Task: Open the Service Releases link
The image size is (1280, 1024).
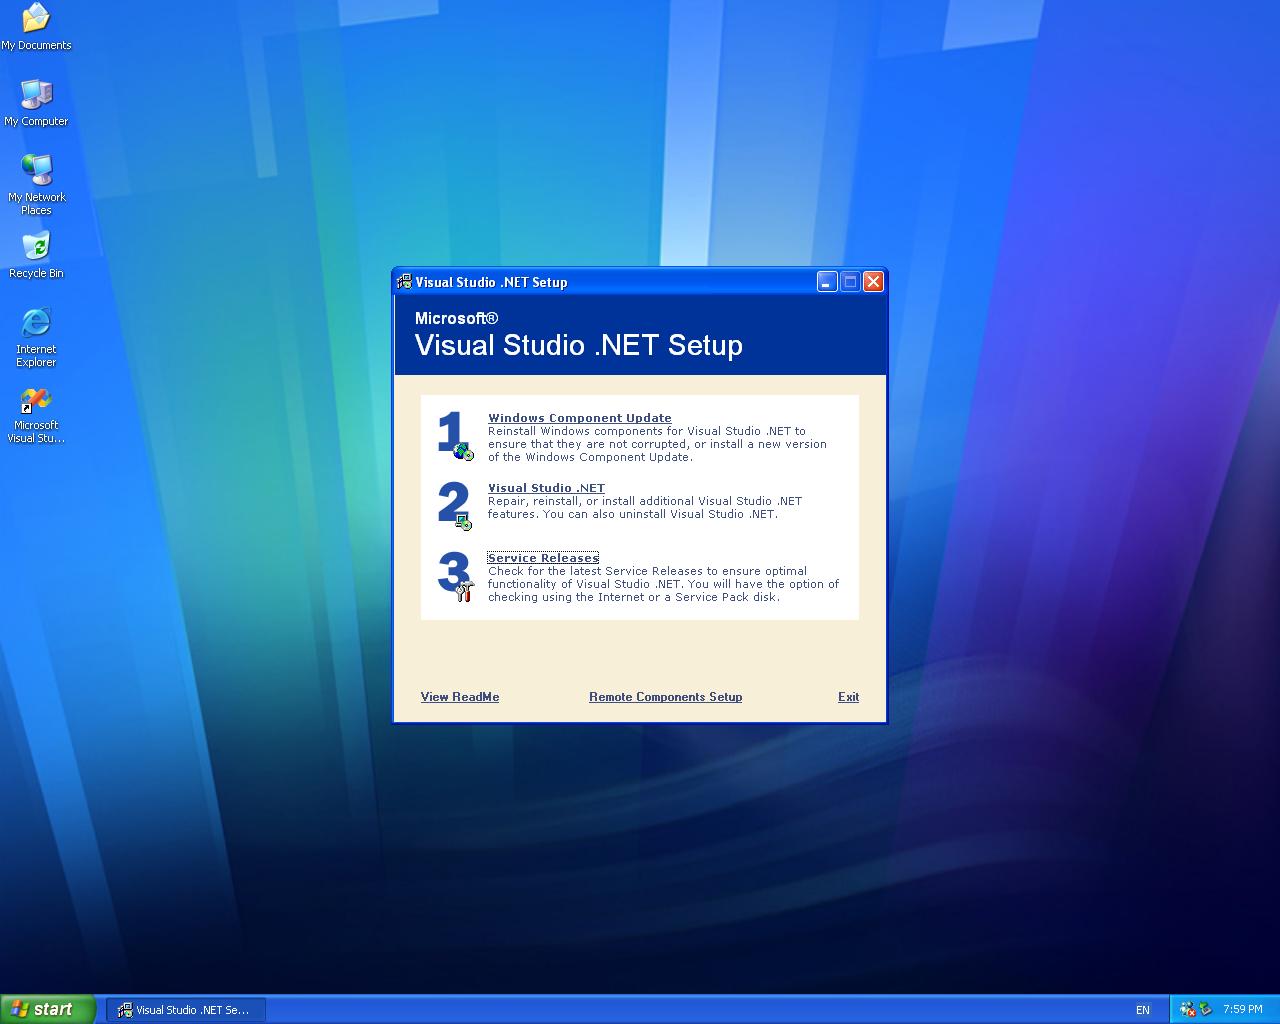Action: pyautogui.click(x=543, y=558)
